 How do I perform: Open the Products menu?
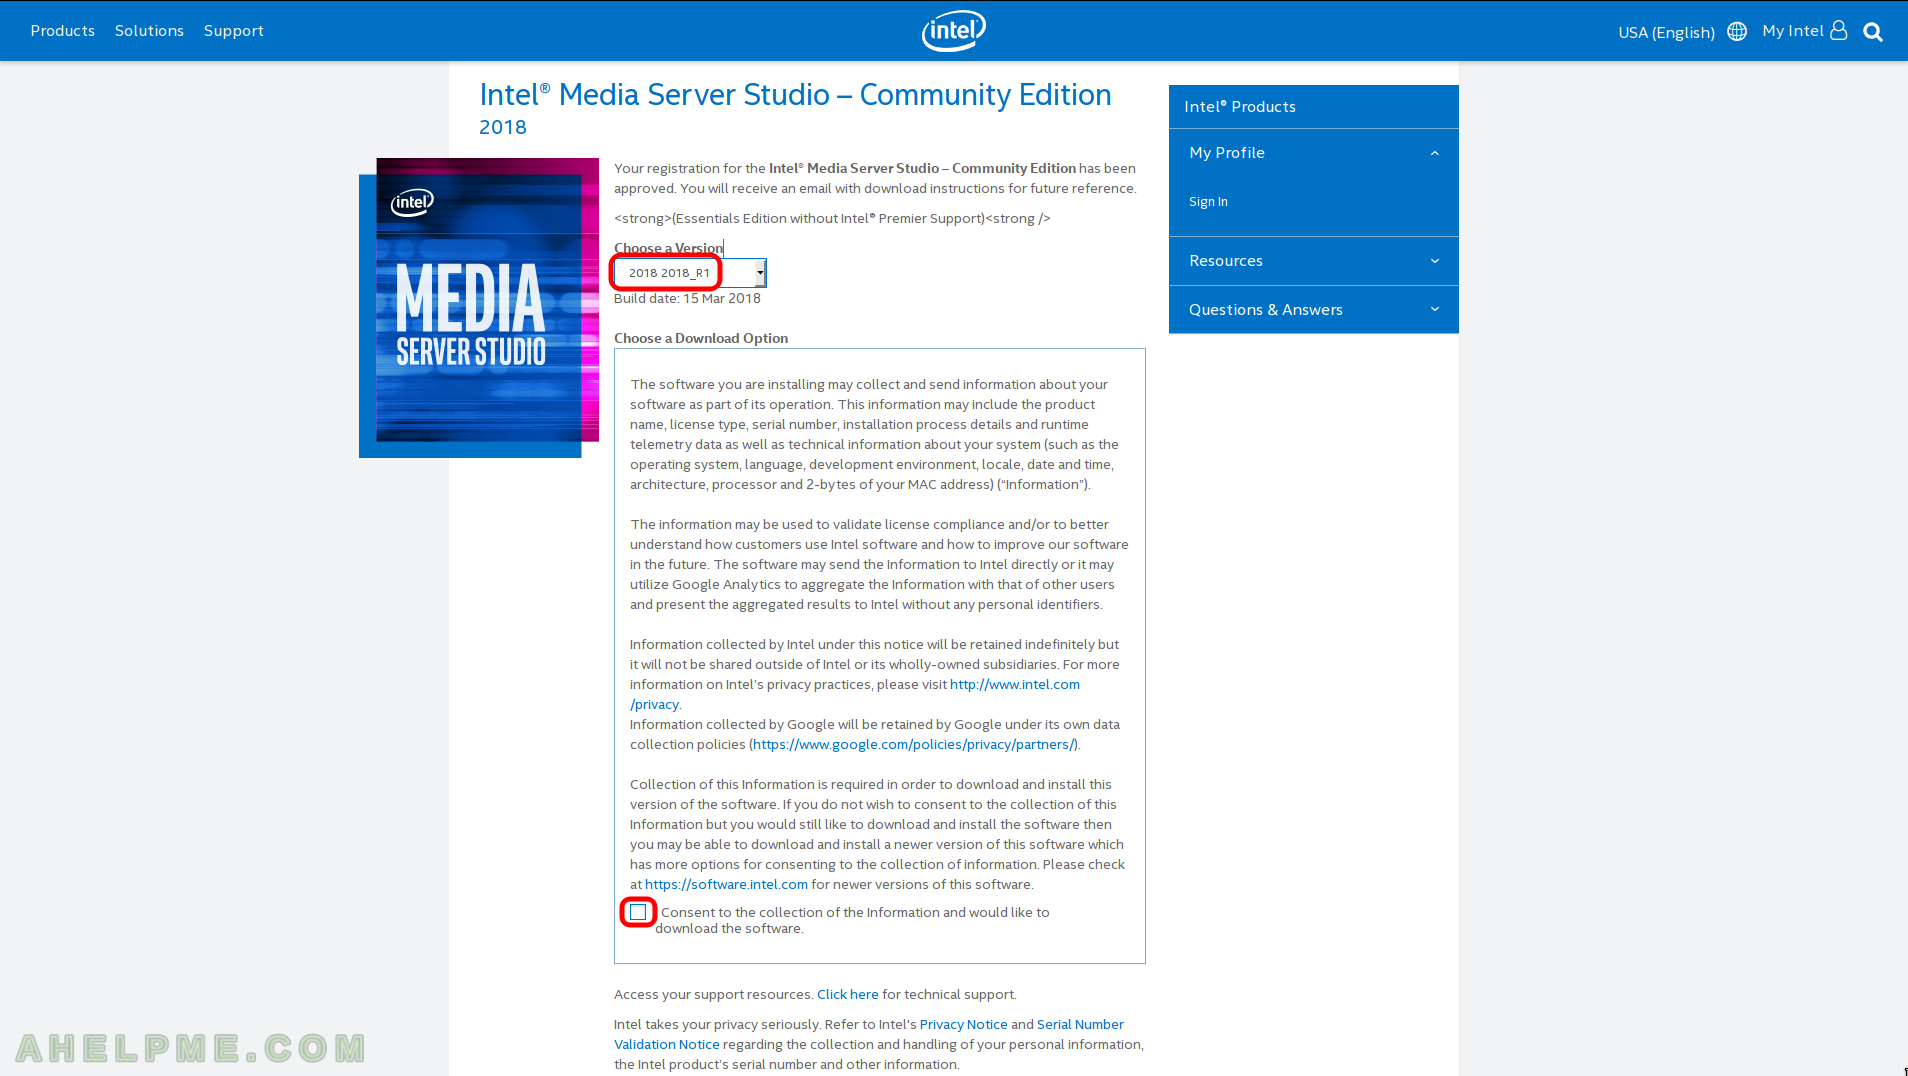click(62, 31)
